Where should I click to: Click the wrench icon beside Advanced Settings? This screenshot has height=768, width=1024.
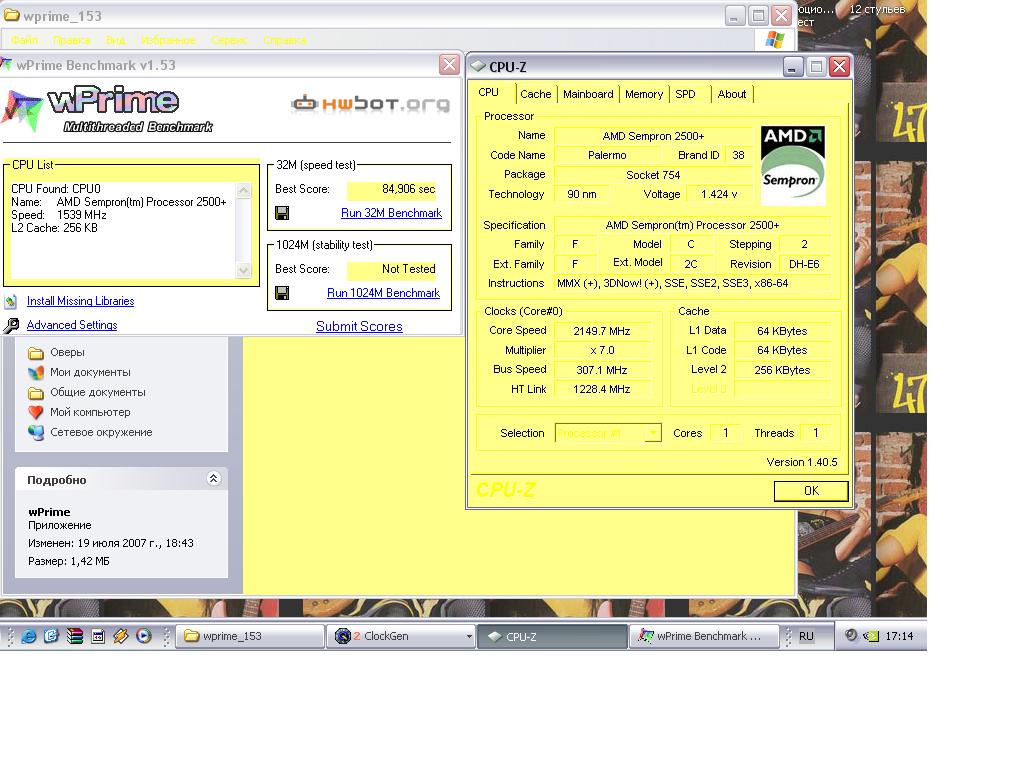[11, 325]
